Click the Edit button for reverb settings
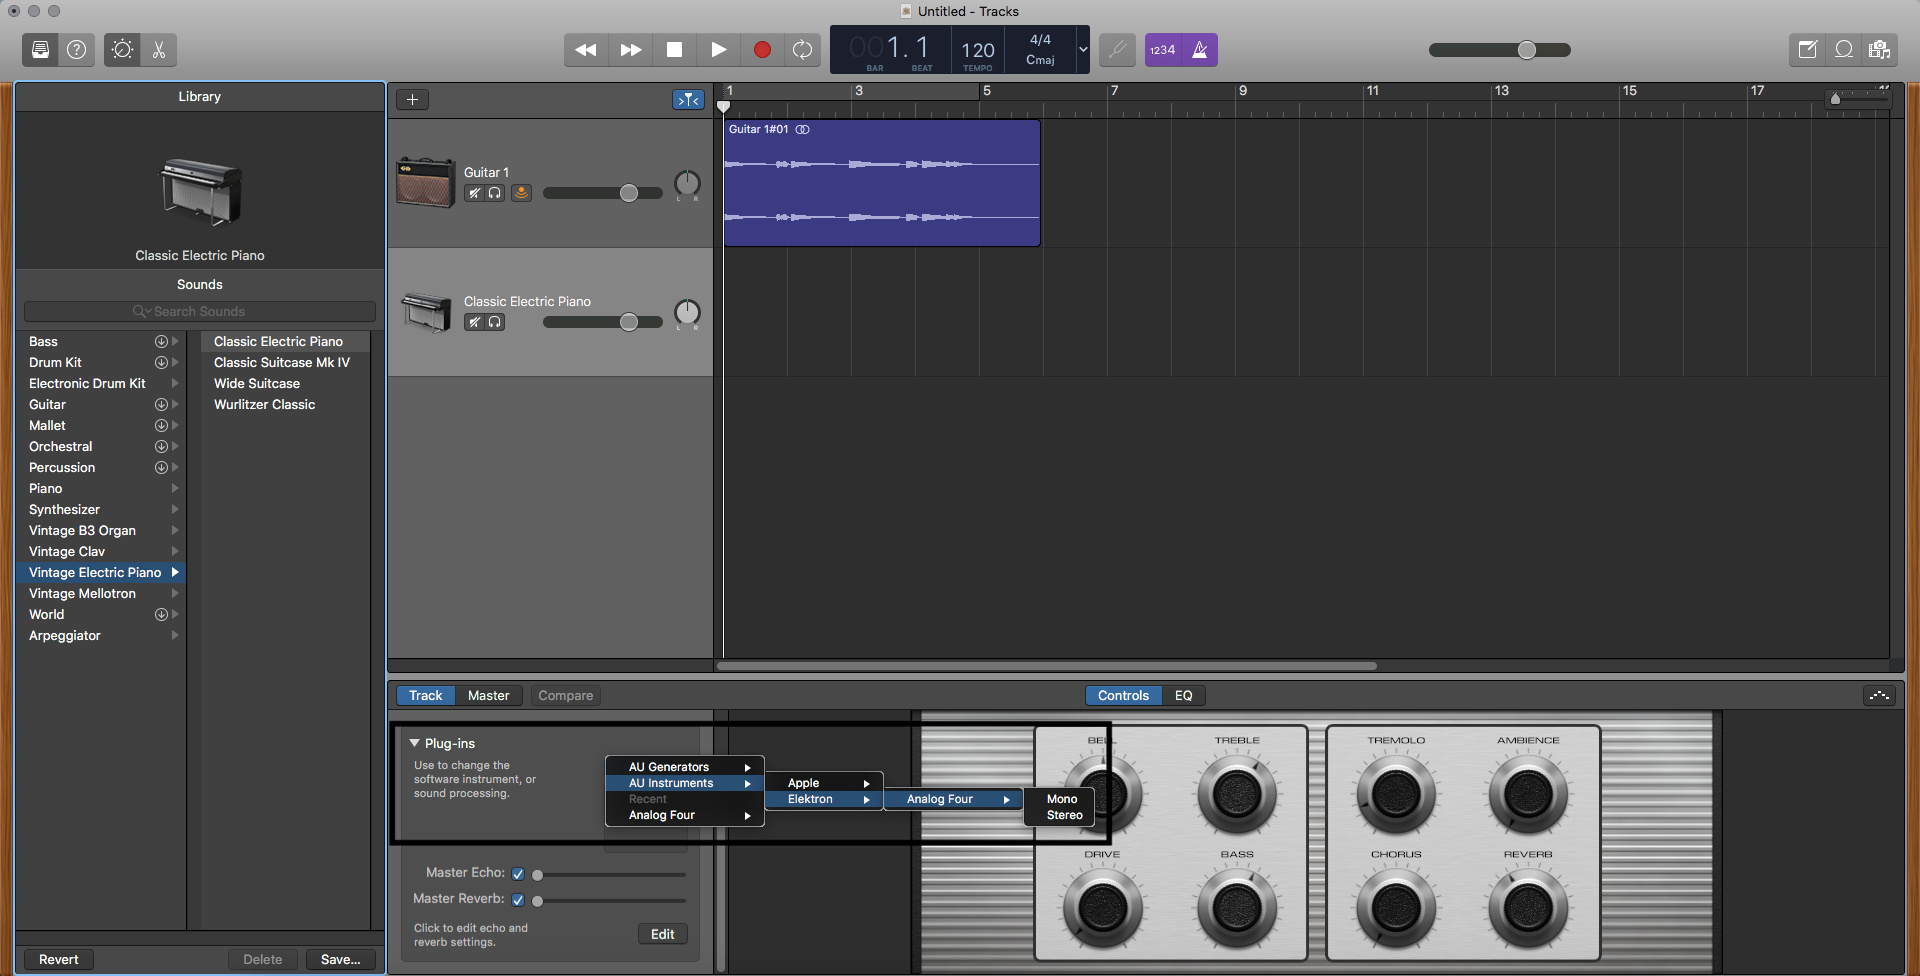The height and width of the screenshot is (976, 1920). click(662, 934)
